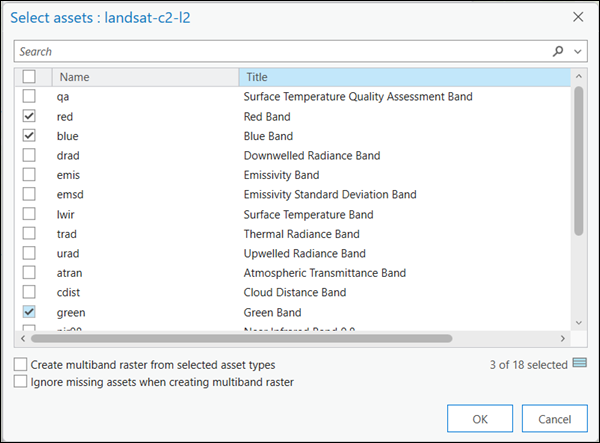The height and width of the screenshot is (443, 600).
Task: Click the search magnifier icon
Action: [559, 51]
